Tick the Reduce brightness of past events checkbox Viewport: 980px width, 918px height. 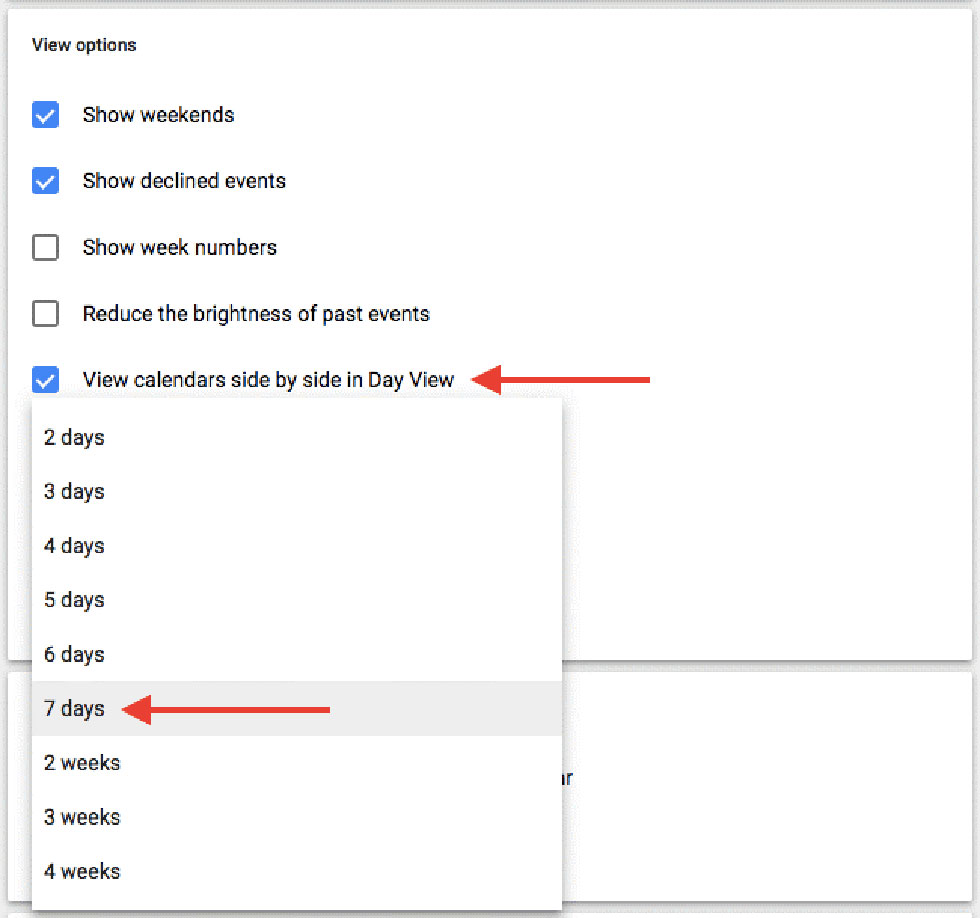tap(45, 314)
